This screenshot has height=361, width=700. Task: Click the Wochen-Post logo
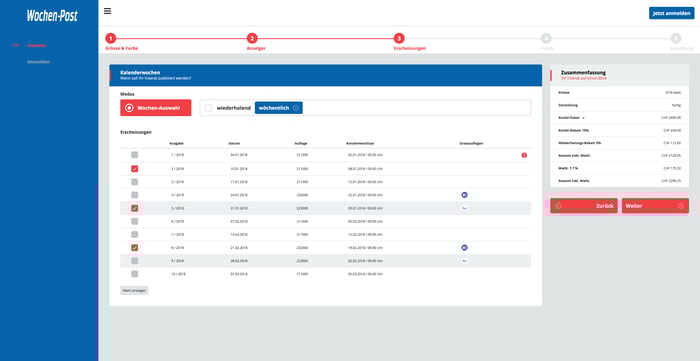(52, 16)
